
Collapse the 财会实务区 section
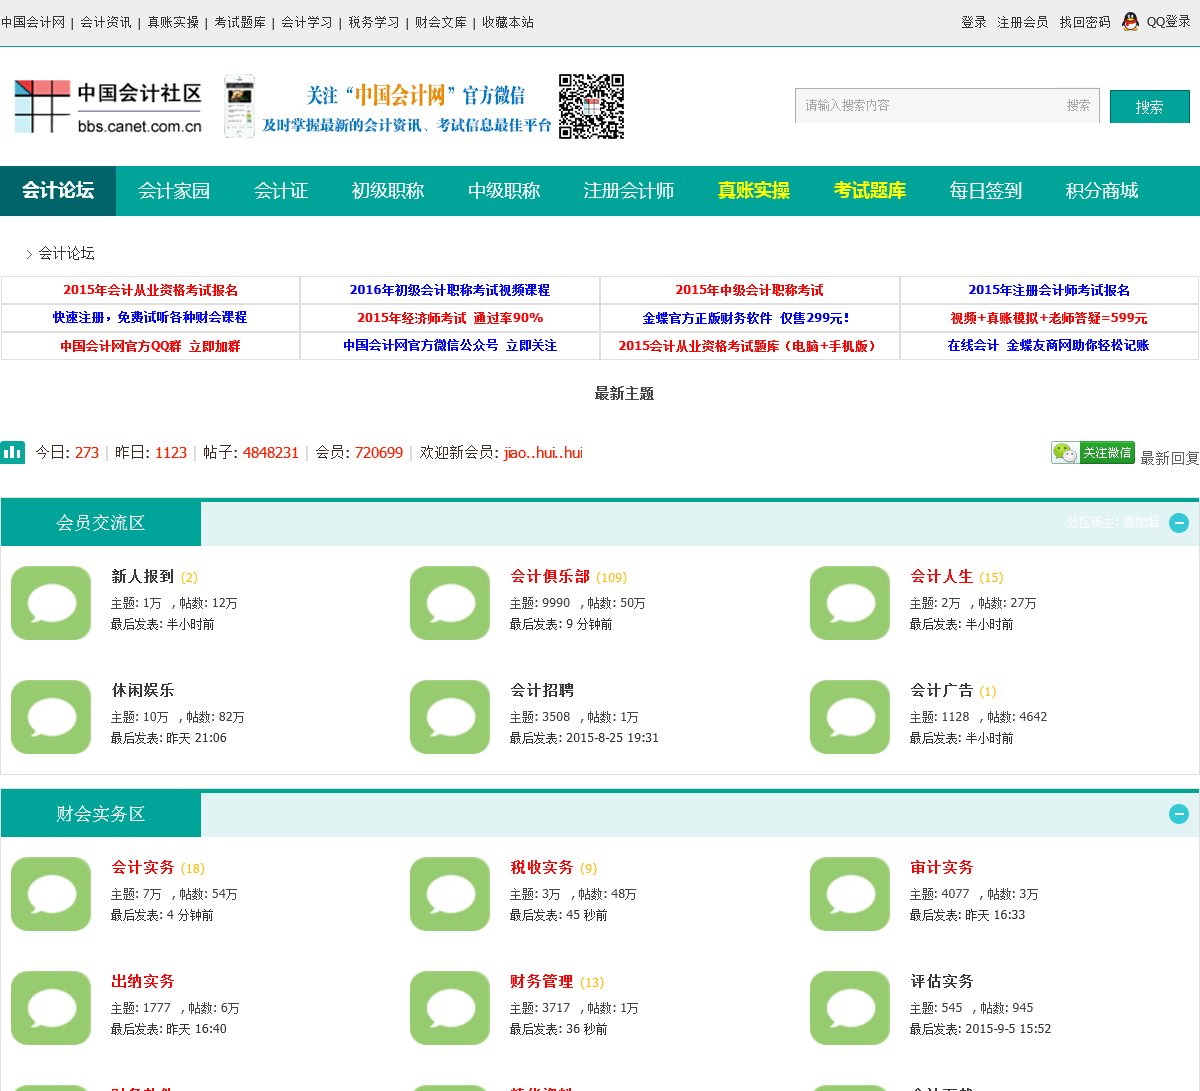[1179, 814]
